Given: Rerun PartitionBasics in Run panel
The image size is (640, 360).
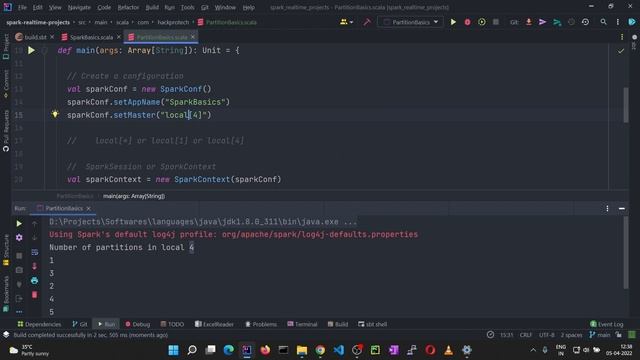Looking at the screenshot, I should click(19, 224).
